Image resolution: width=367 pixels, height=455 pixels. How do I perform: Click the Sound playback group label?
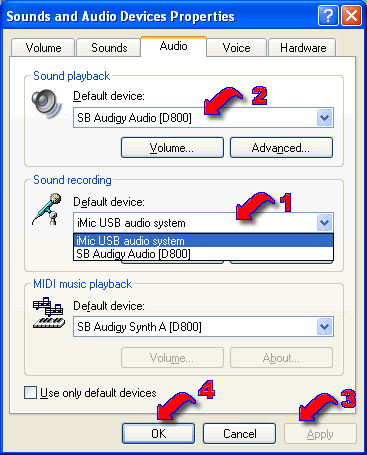coord(71,76)
